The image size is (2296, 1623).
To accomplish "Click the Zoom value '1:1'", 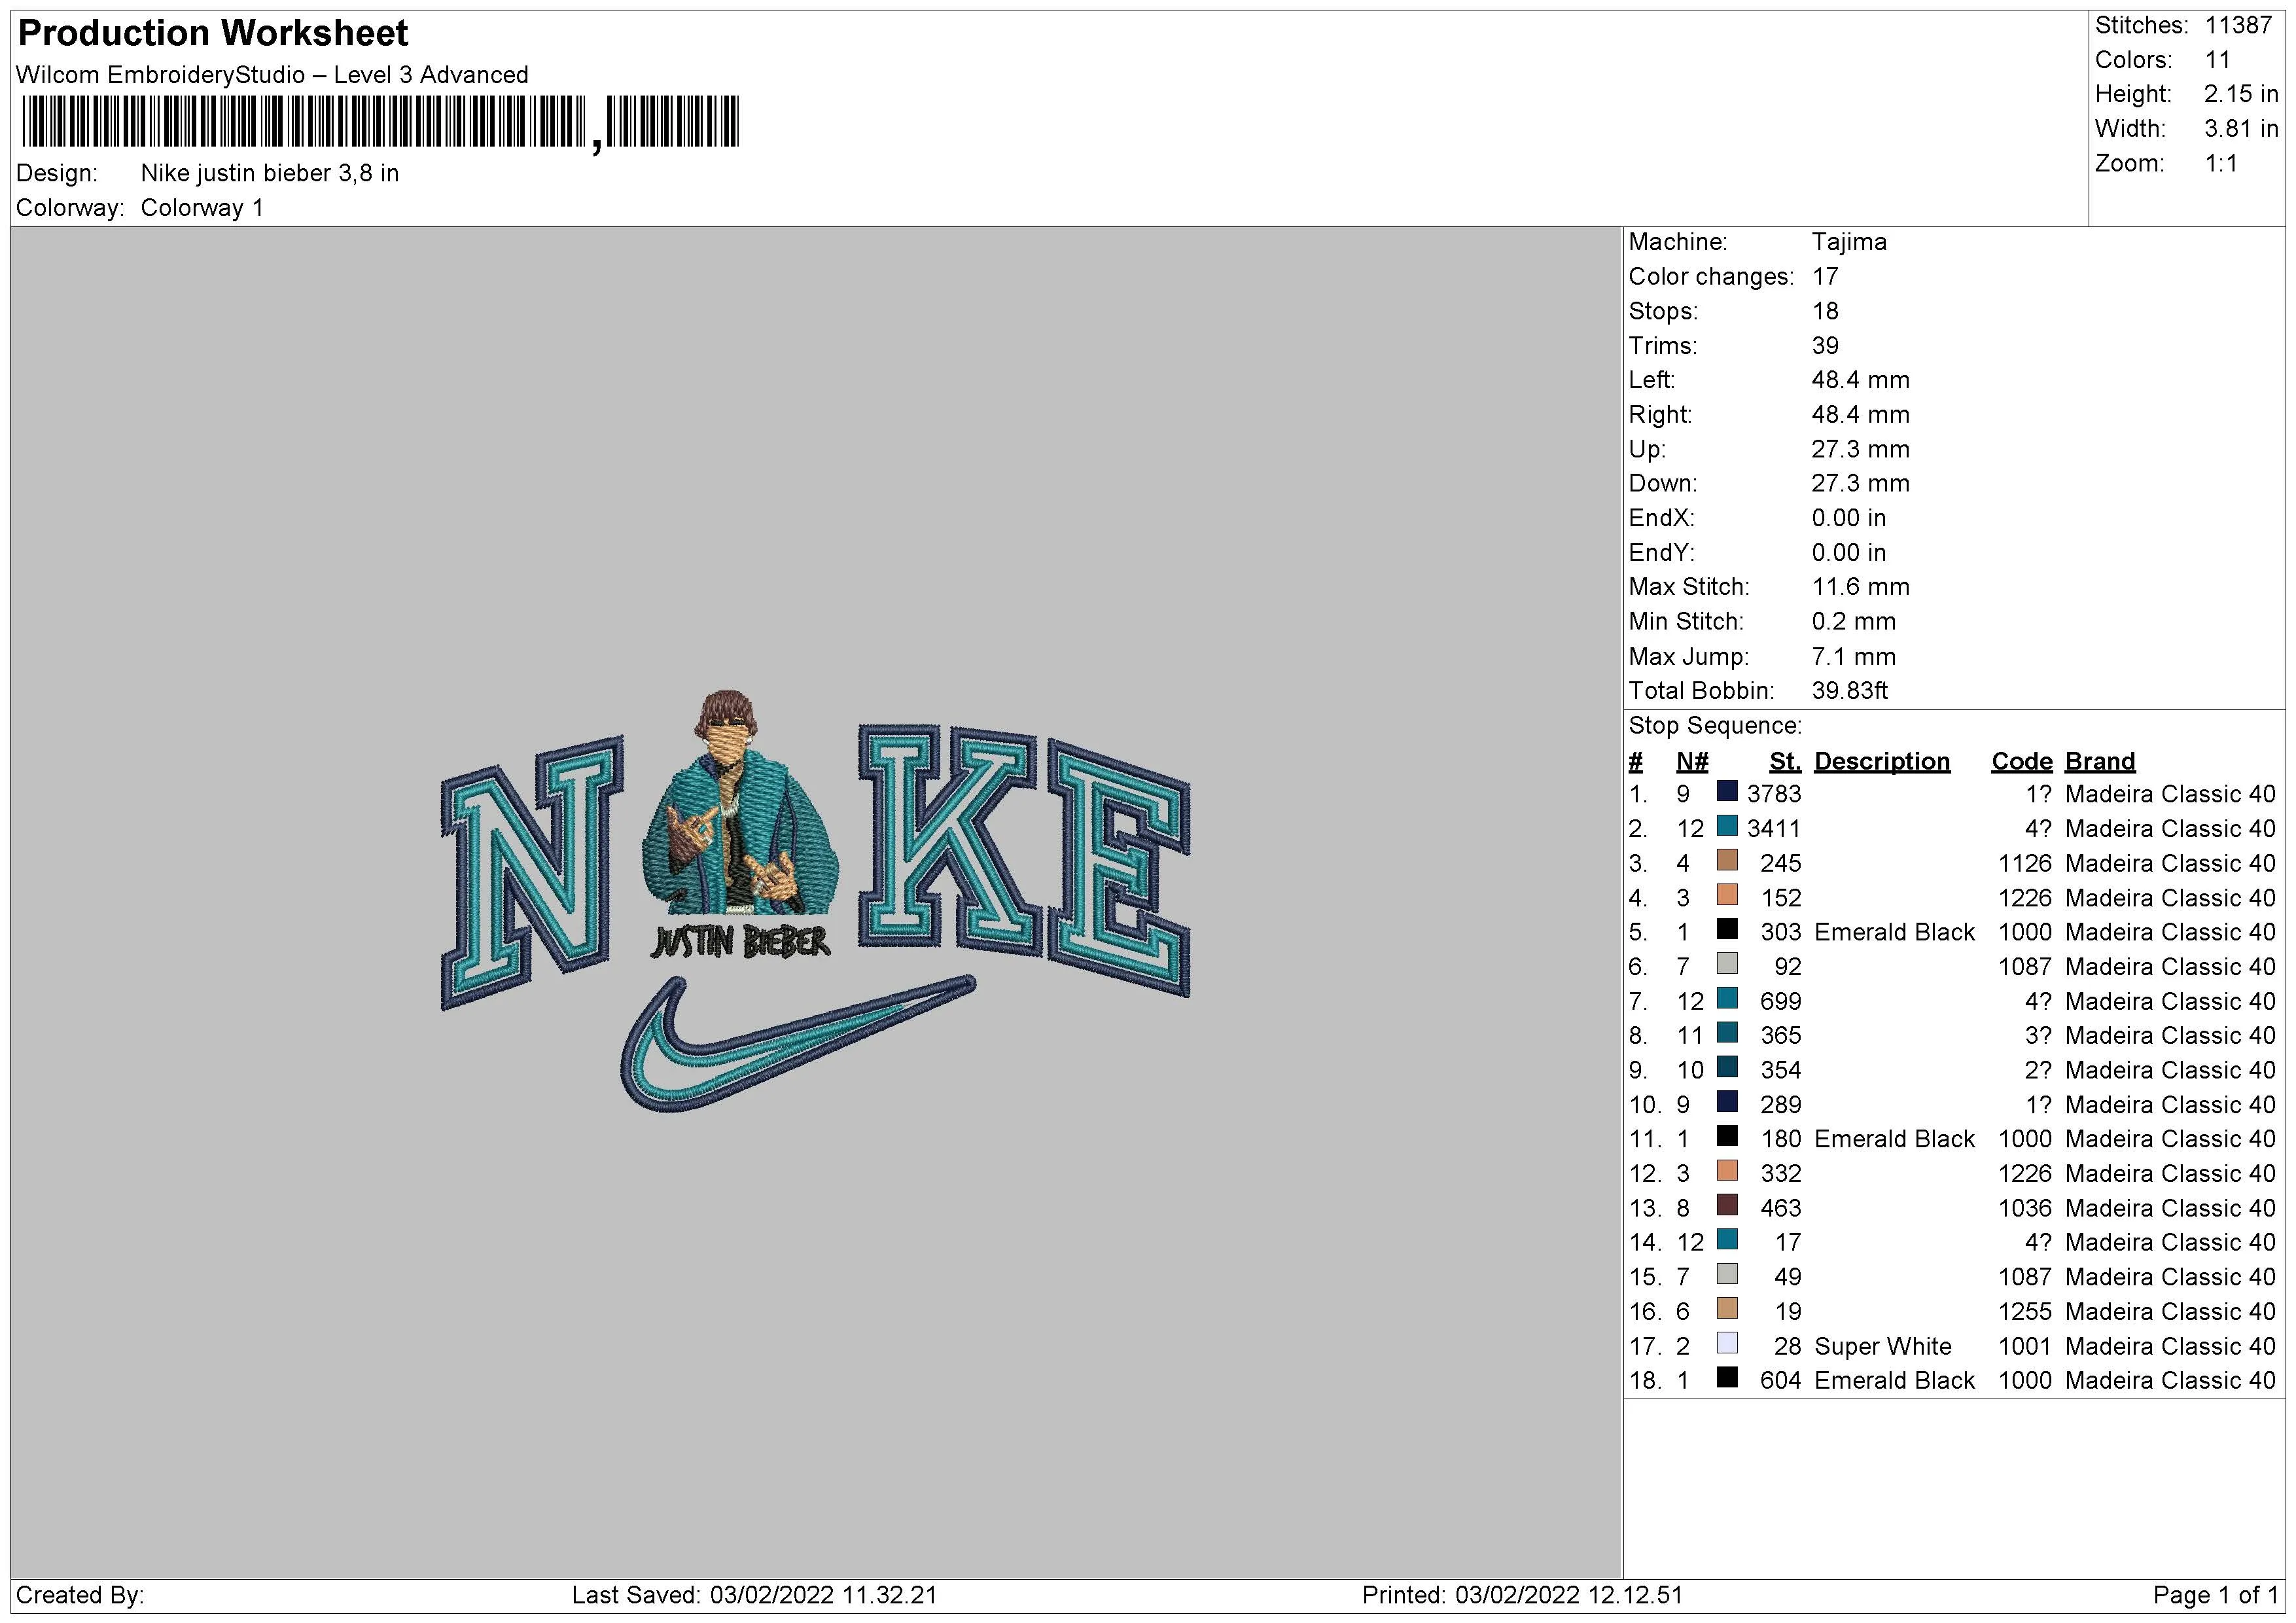I will [x=2221, y=163].
